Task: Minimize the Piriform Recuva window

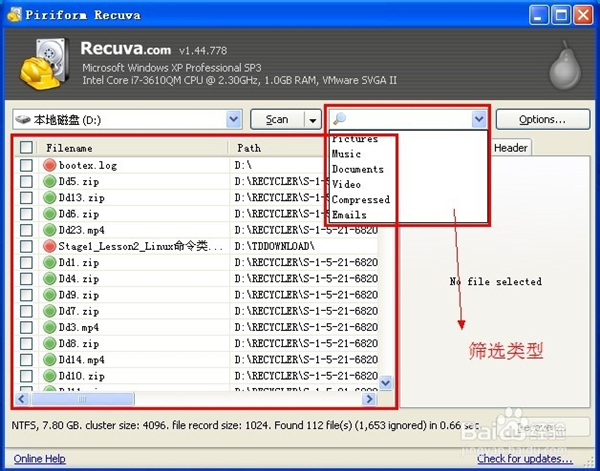Action: 538,15
